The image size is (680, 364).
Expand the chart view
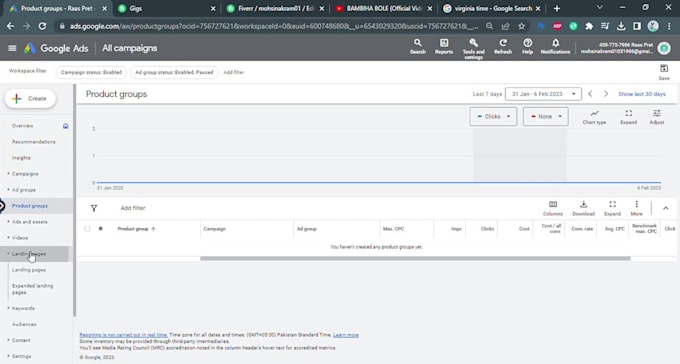[628, 117]
